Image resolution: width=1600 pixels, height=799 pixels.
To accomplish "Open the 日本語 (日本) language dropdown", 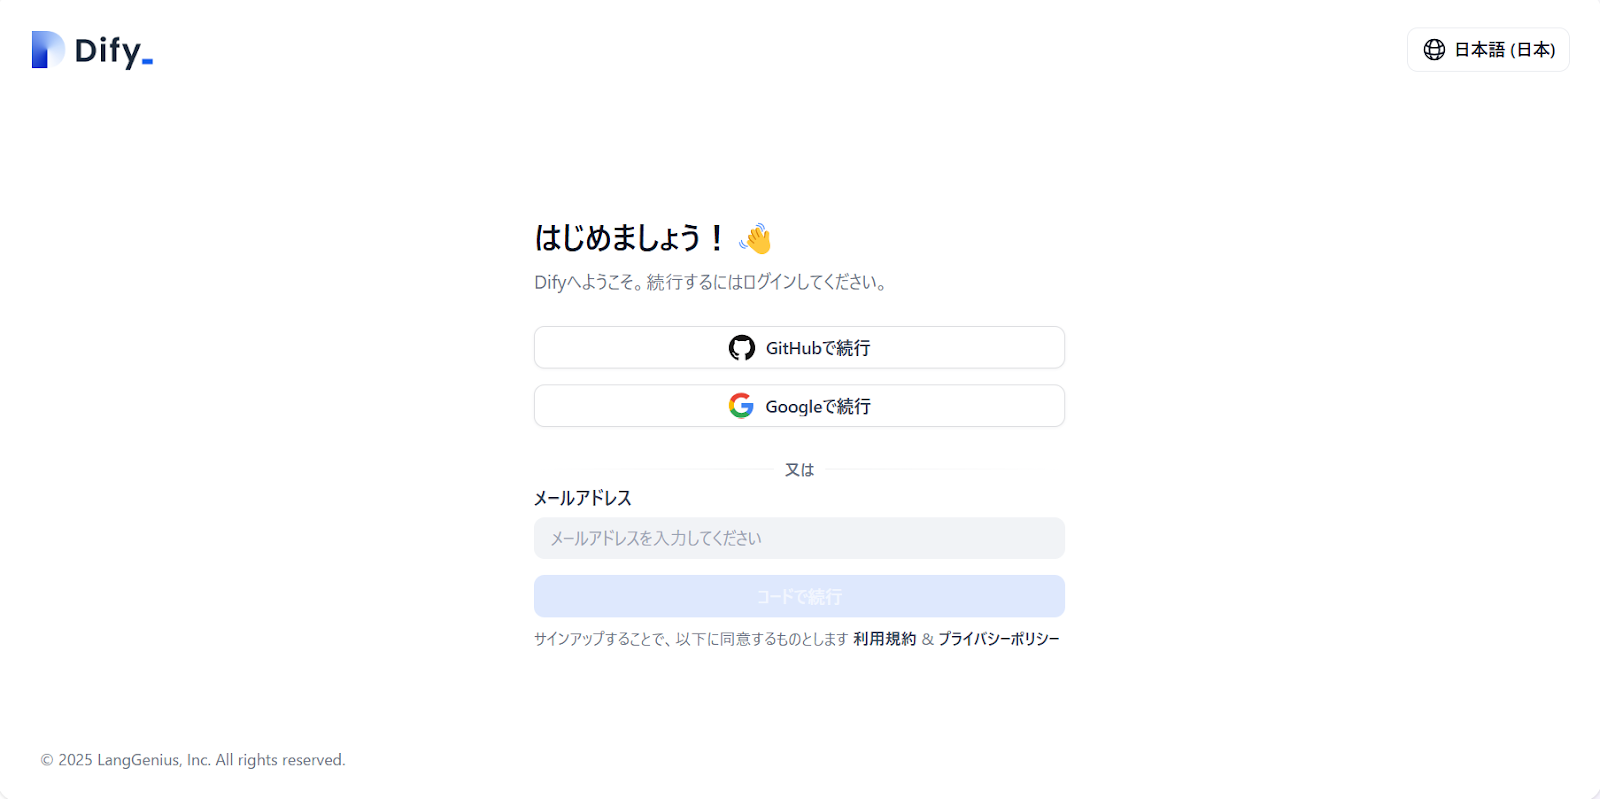I will tap(1488, 50).
